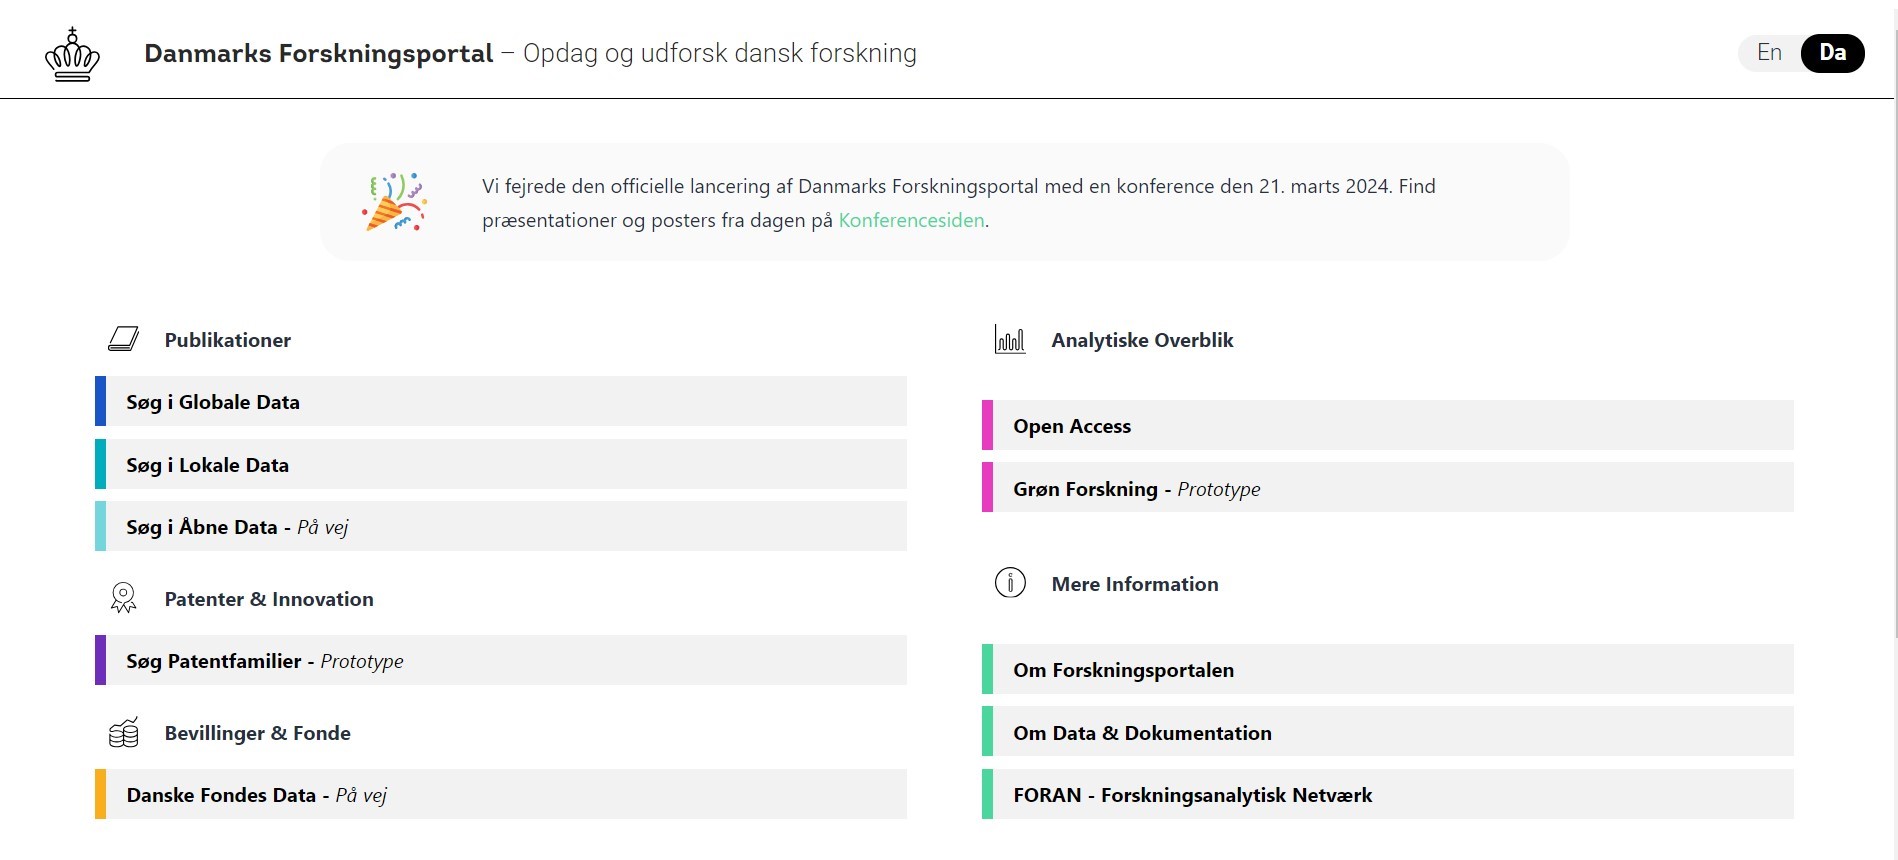Open Grøn Forskning prototype
Screen dimensions: 1898x860
click(1387, 489)
